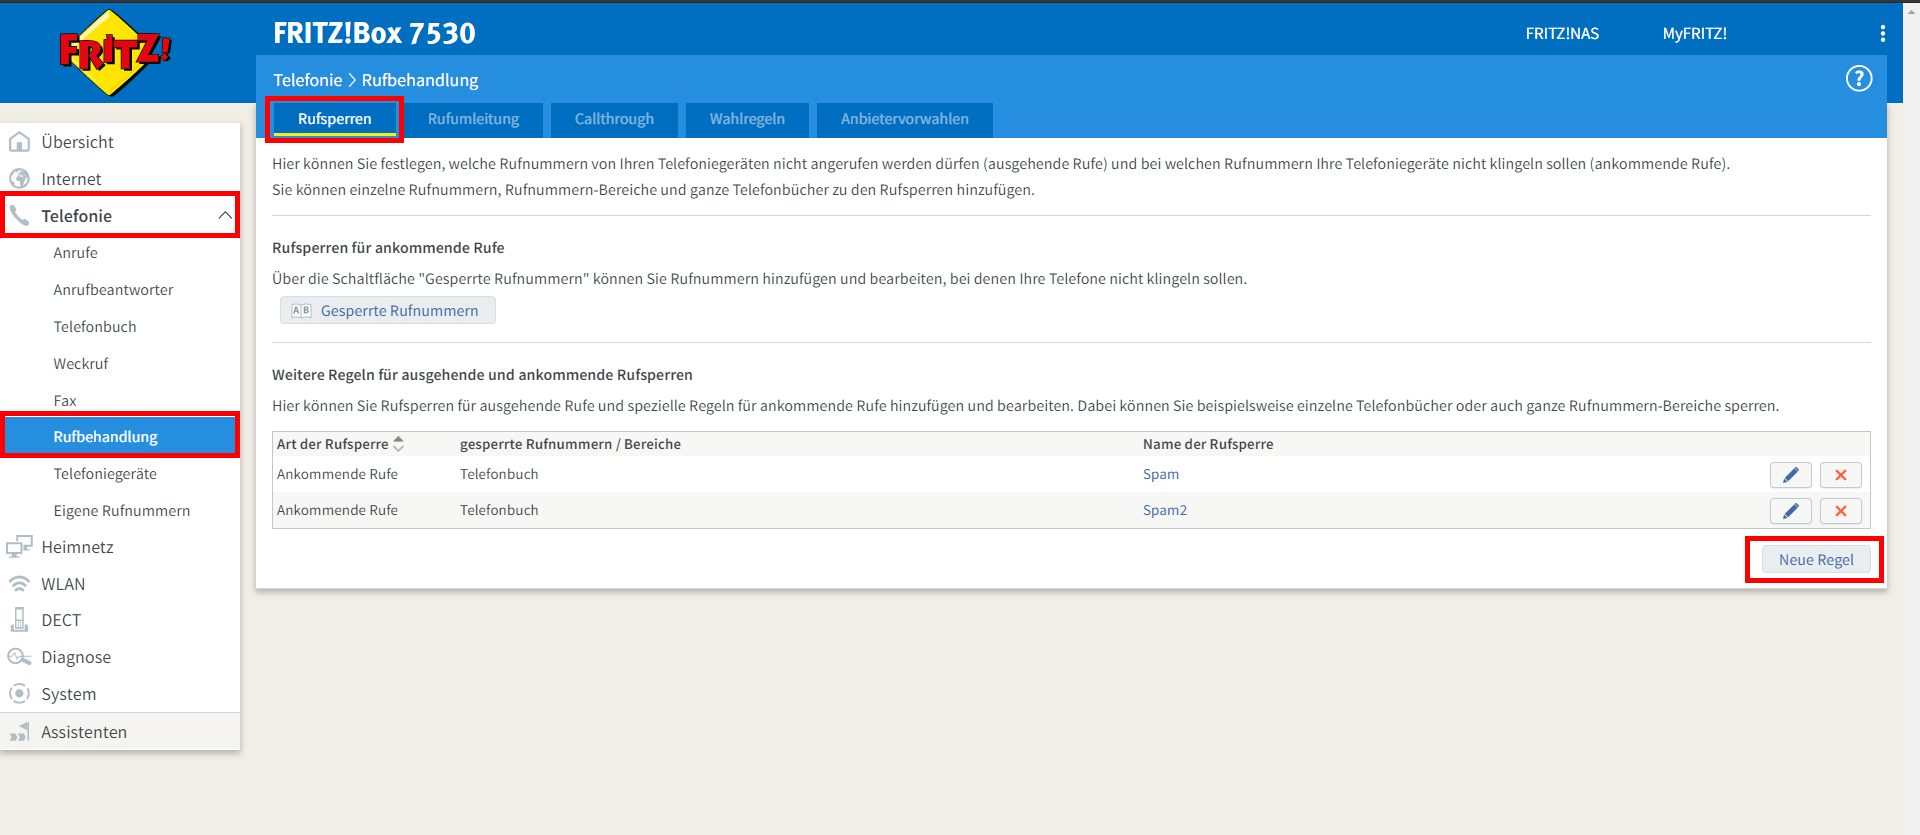Sort table by Art der Rufsperre arrows
This screenshot has width=1920, height=835.
tap(398, 444)
